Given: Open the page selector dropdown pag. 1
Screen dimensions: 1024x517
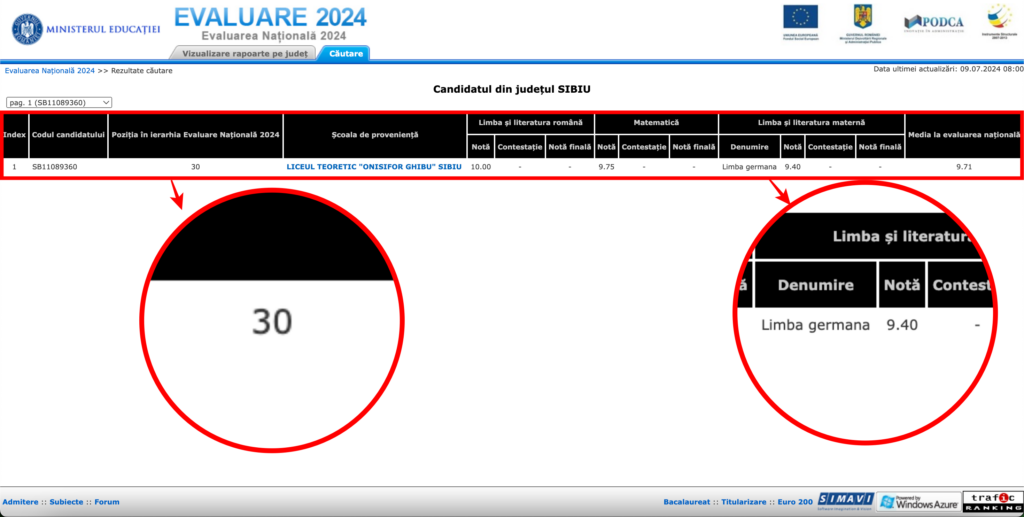Looking at the screenshot, I should pyautogui.click(x=59, y=102).
